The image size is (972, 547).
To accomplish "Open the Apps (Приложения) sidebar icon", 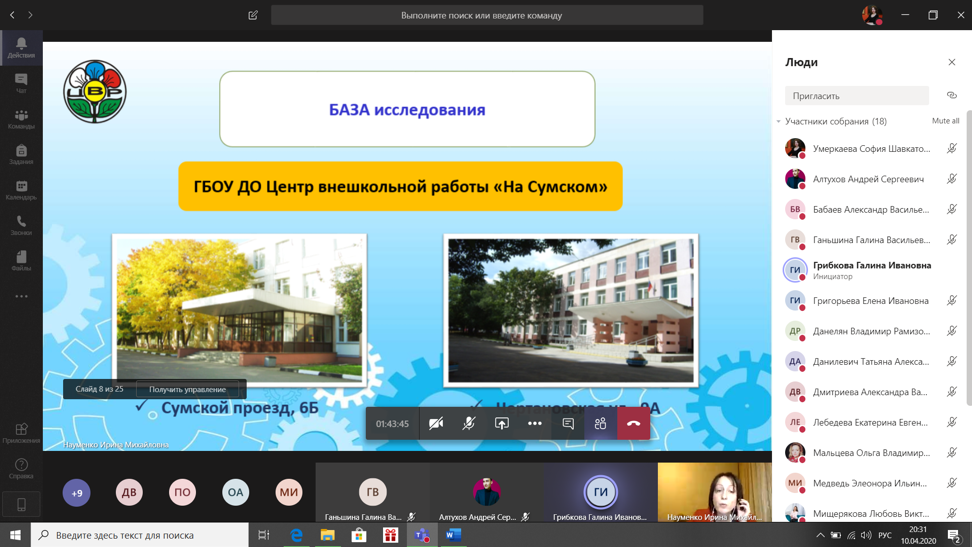I will (21, 433).
